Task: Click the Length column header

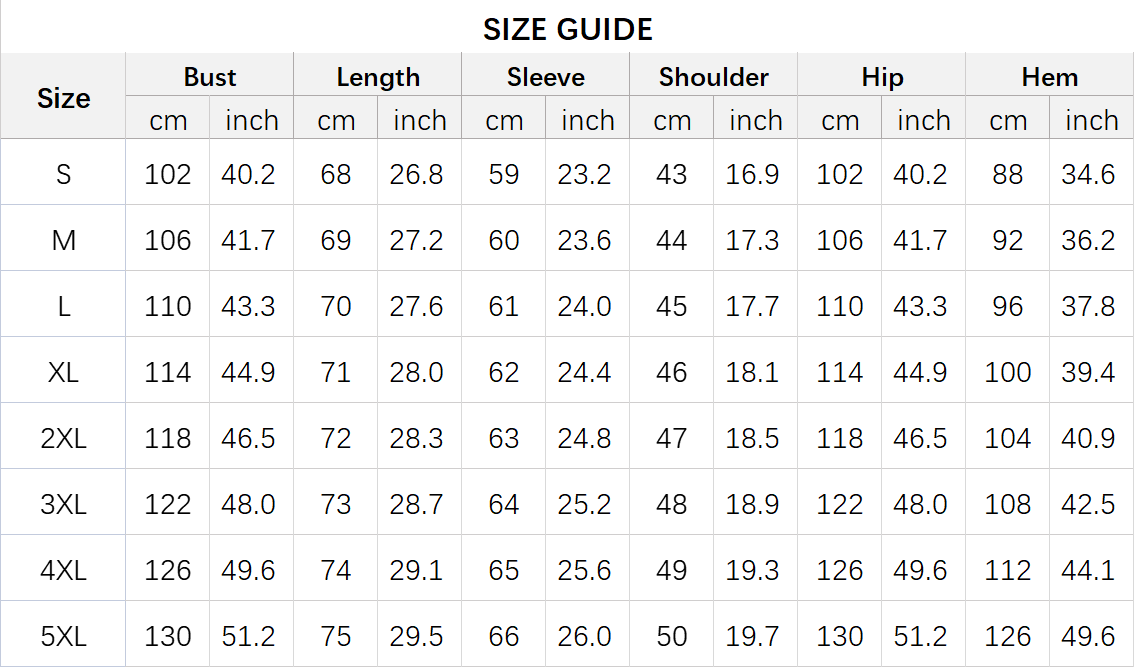Action: 378,77
